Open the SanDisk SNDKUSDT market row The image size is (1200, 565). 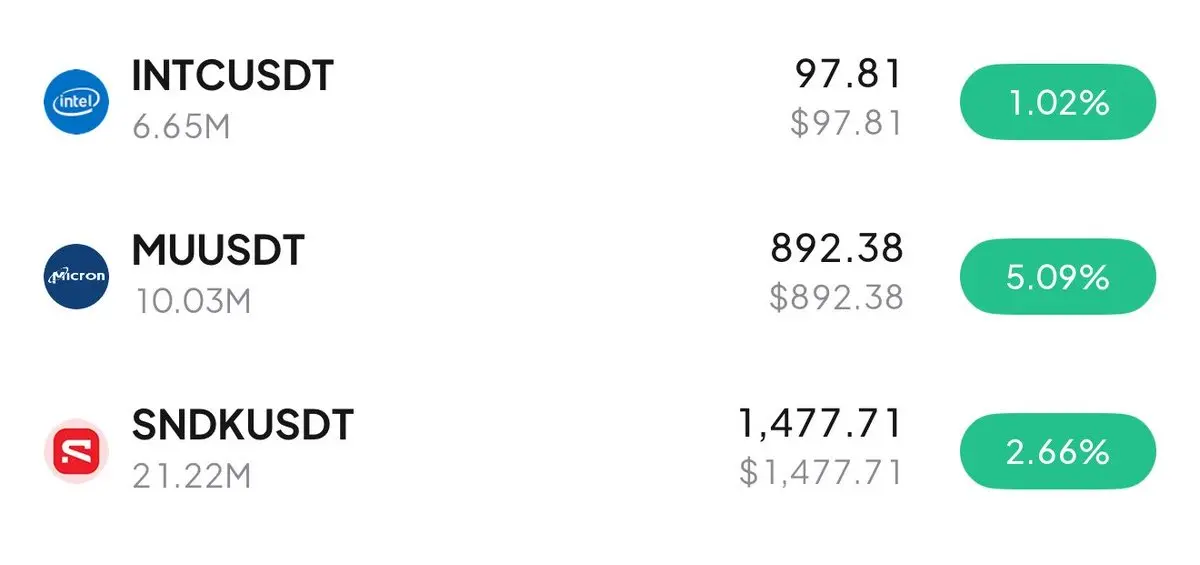click(600, 451)
